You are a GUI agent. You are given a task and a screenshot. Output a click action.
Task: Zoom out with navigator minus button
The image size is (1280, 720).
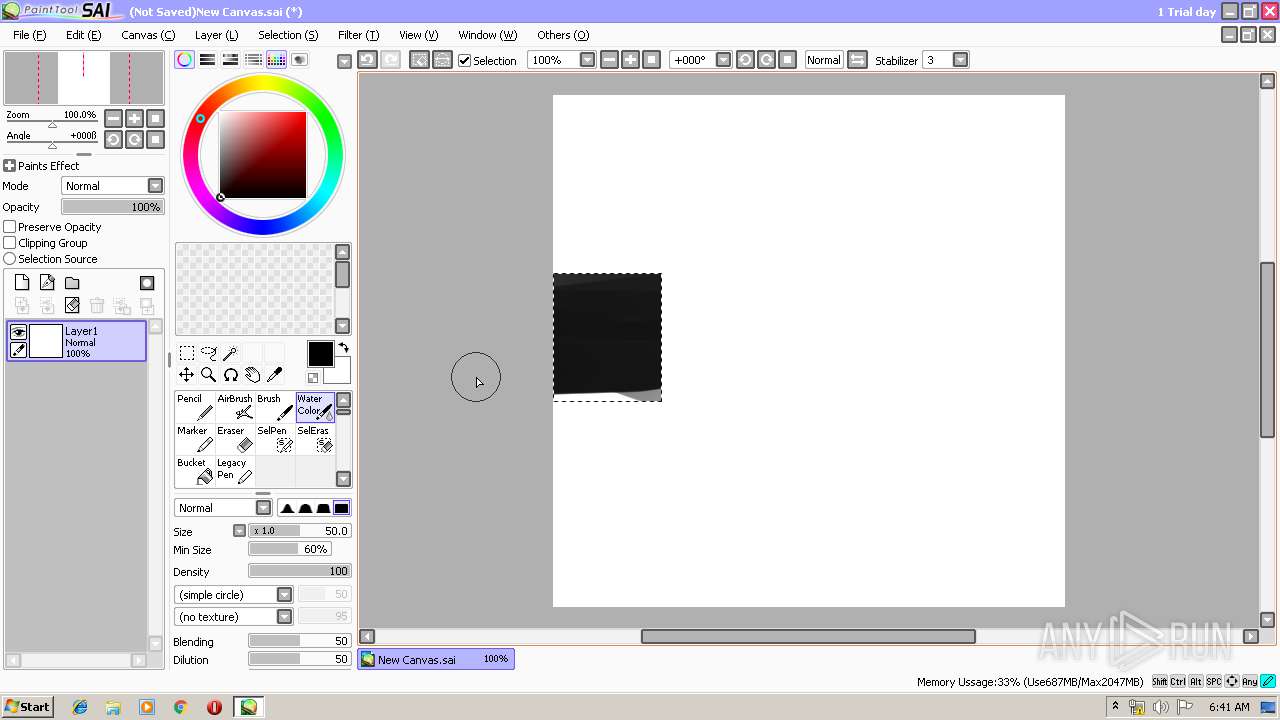pyautogui.click(x=113, y=118)
